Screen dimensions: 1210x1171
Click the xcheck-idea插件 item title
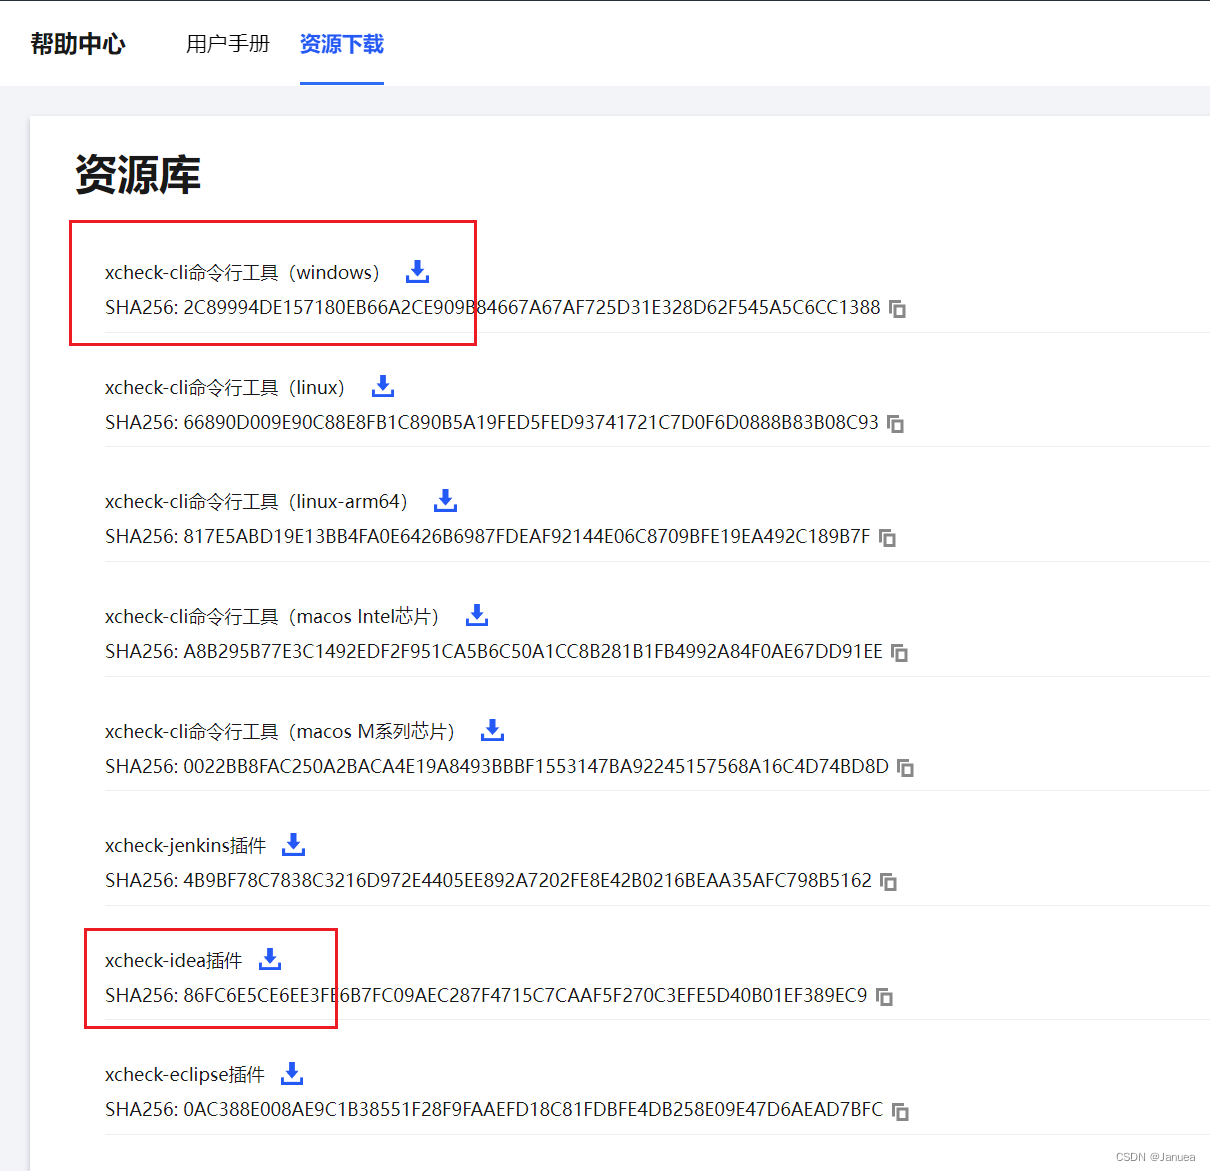[x=173, y=959]
